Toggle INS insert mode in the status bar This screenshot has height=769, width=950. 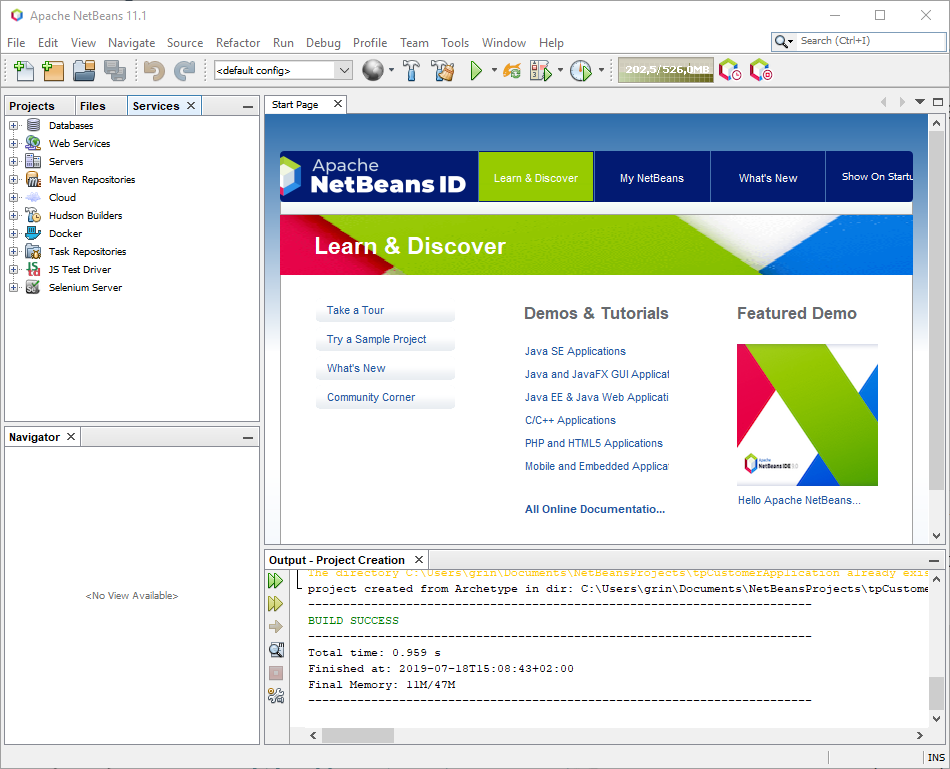click(x=935, y=757)
